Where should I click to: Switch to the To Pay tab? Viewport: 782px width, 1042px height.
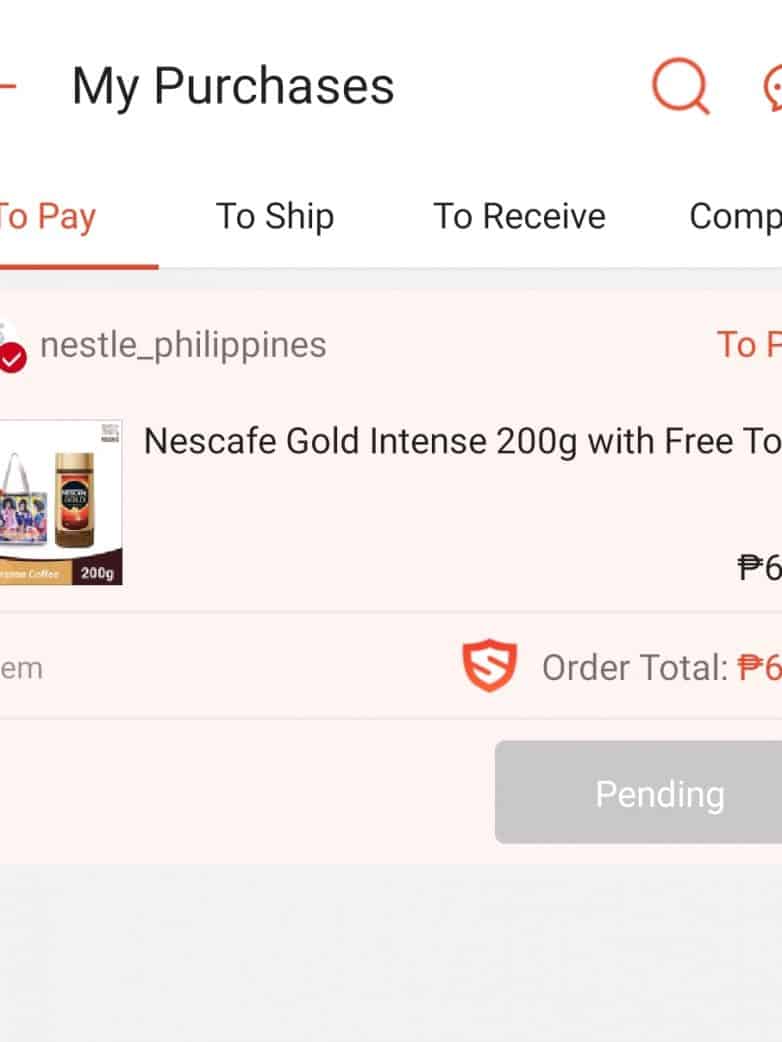click(x=46, y=216)
